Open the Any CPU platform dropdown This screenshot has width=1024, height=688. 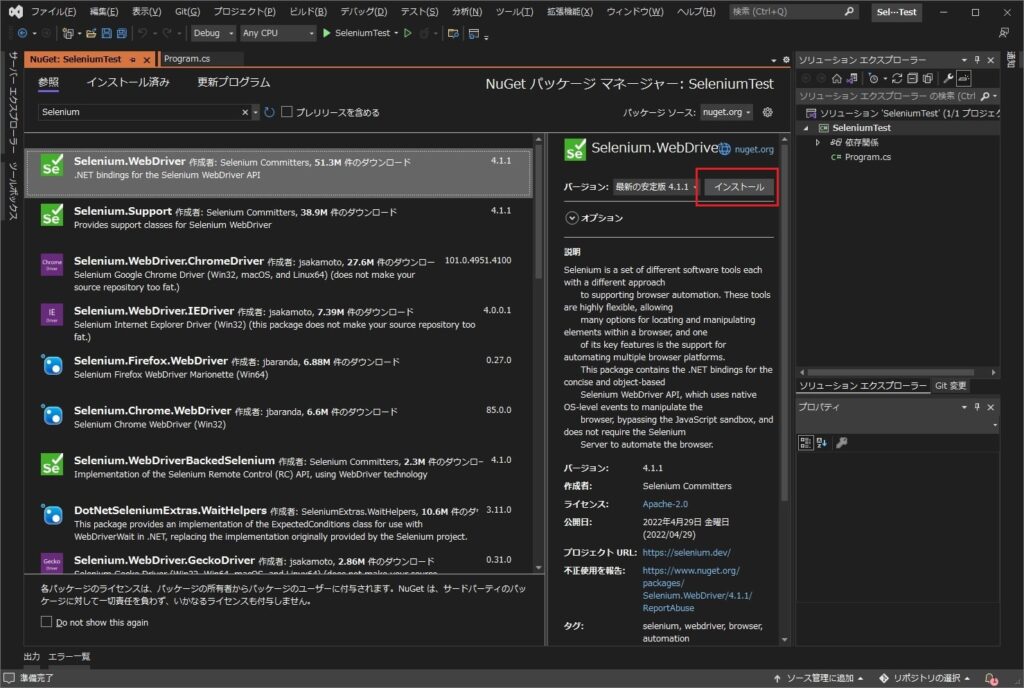click(x=278, y=33)
